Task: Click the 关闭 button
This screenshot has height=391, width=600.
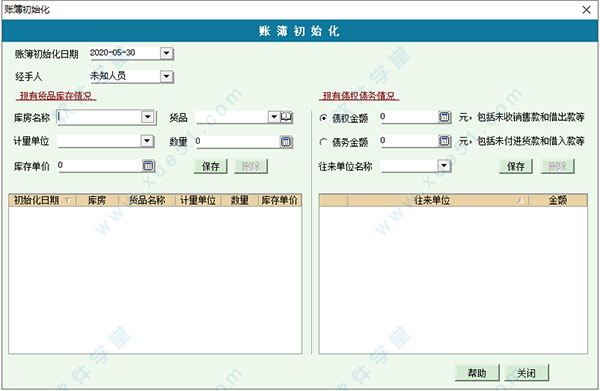Action: click(x=527, y=373)
